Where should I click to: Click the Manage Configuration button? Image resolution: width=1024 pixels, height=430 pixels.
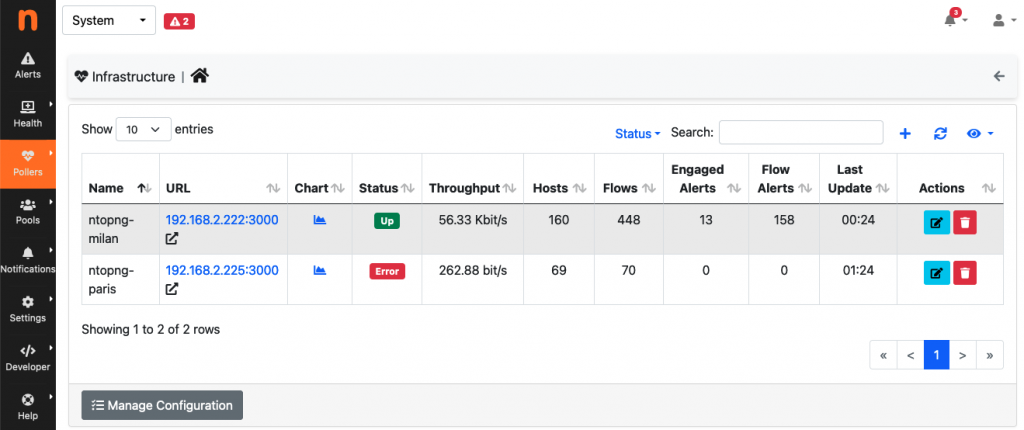click(162, 405)
